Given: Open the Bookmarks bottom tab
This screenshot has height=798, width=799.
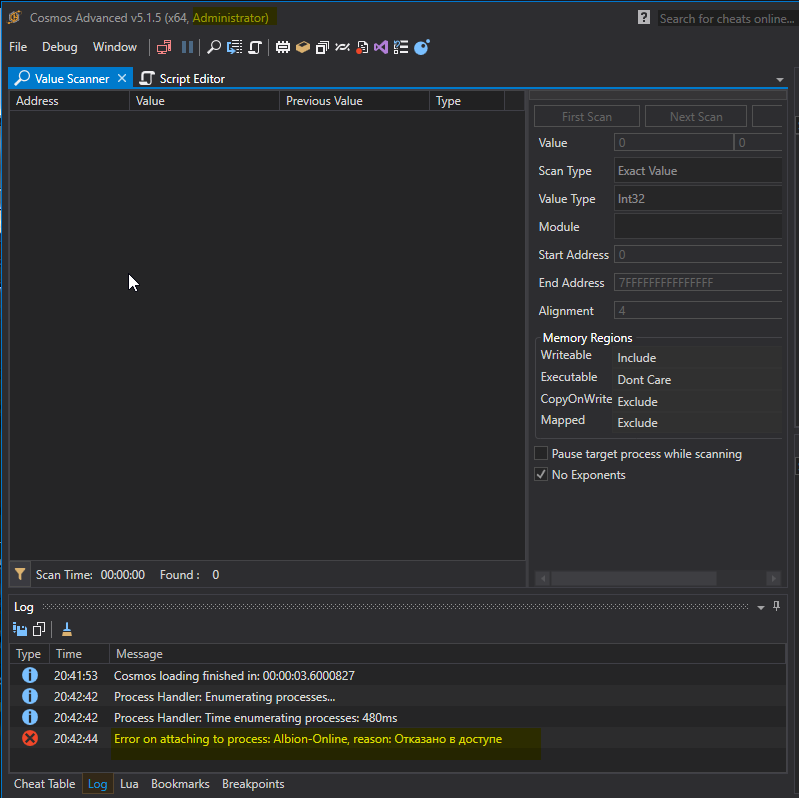Looking at the screenshot, I should click(180, 784).
